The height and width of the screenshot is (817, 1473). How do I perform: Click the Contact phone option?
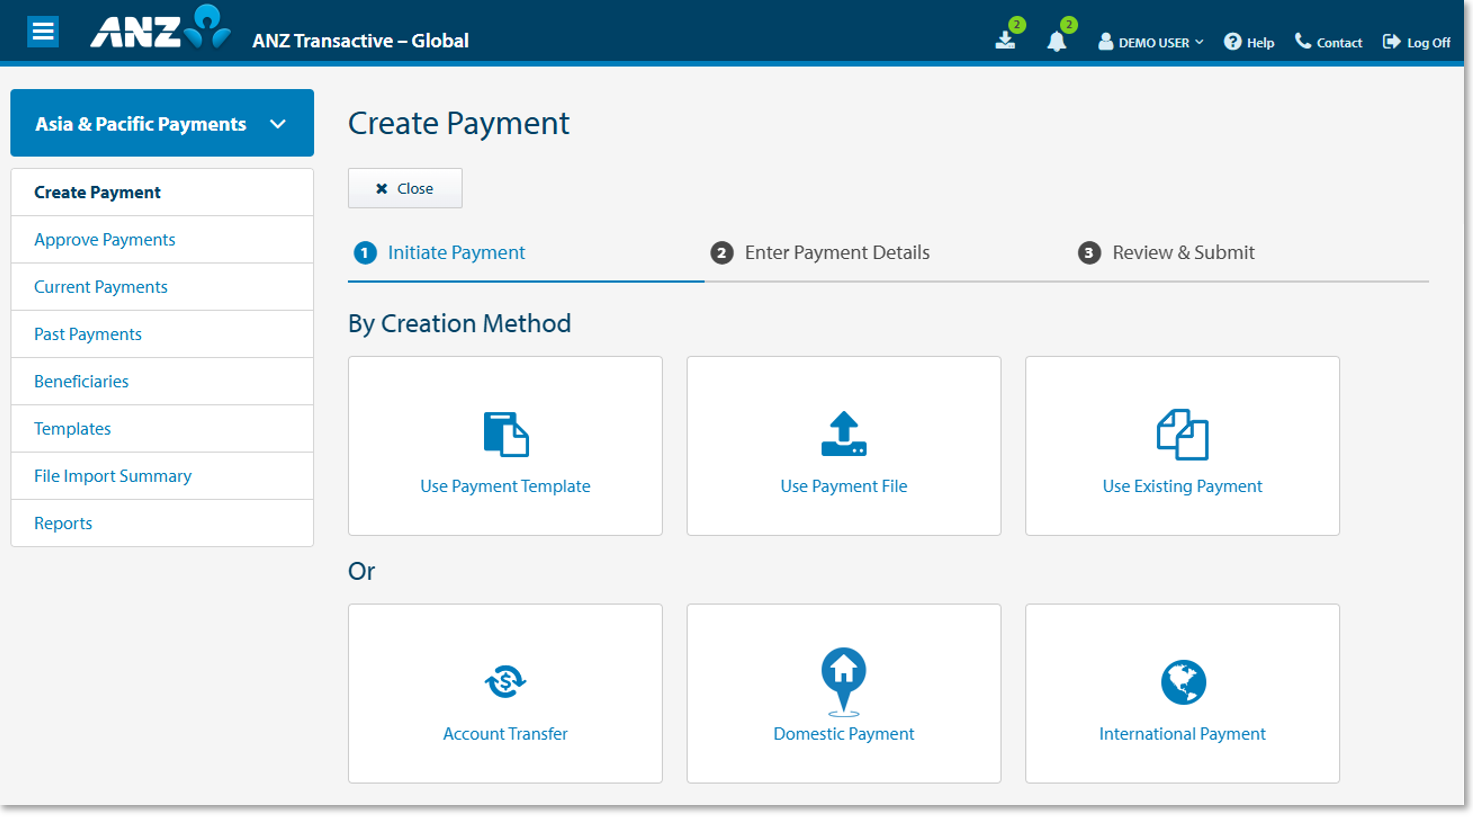click(1327, 41)
